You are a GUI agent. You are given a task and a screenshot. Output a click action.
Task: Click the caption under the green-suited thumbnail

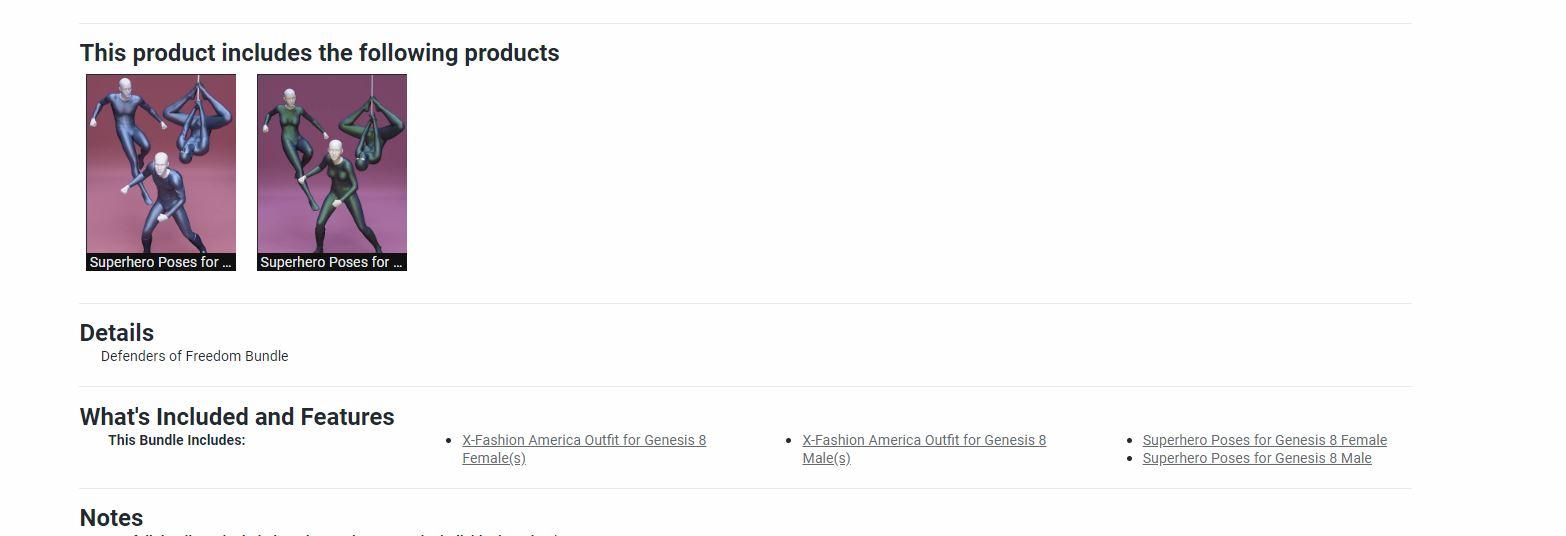331,262
